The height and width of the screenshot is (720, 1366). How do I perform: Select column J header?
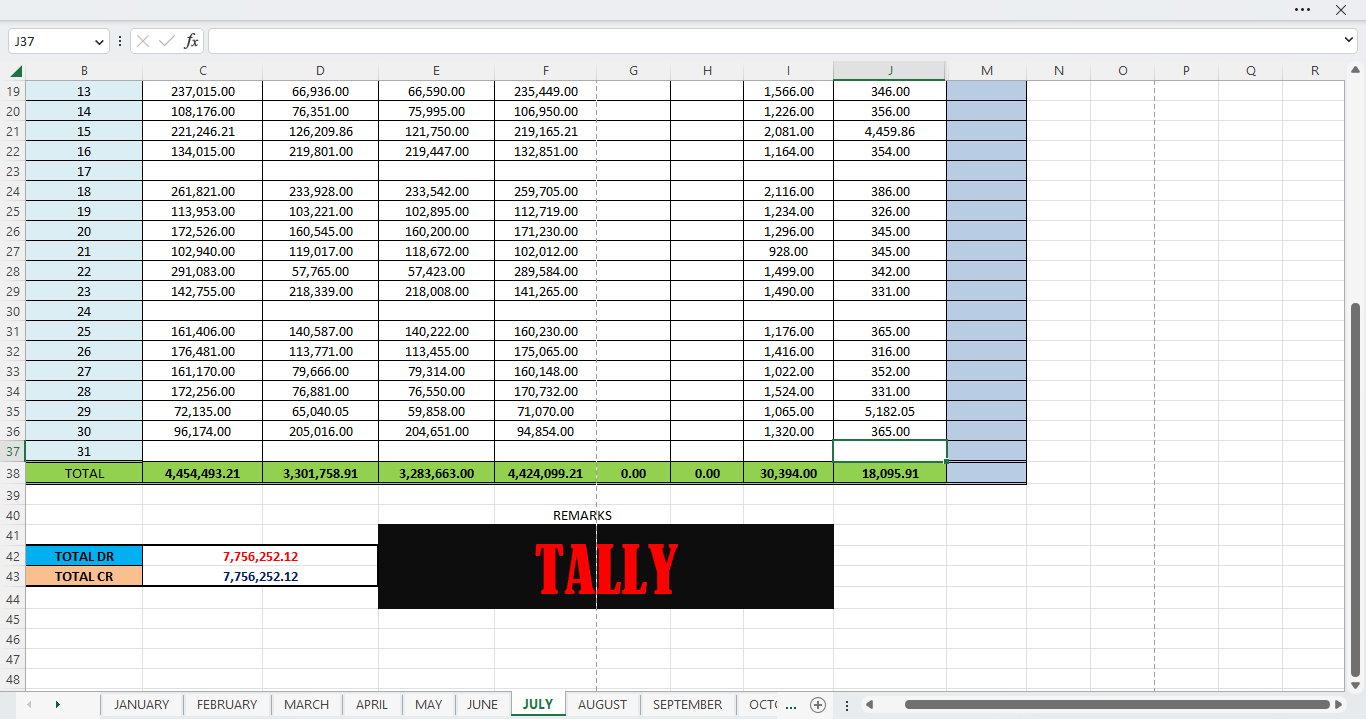pos(890,71)
